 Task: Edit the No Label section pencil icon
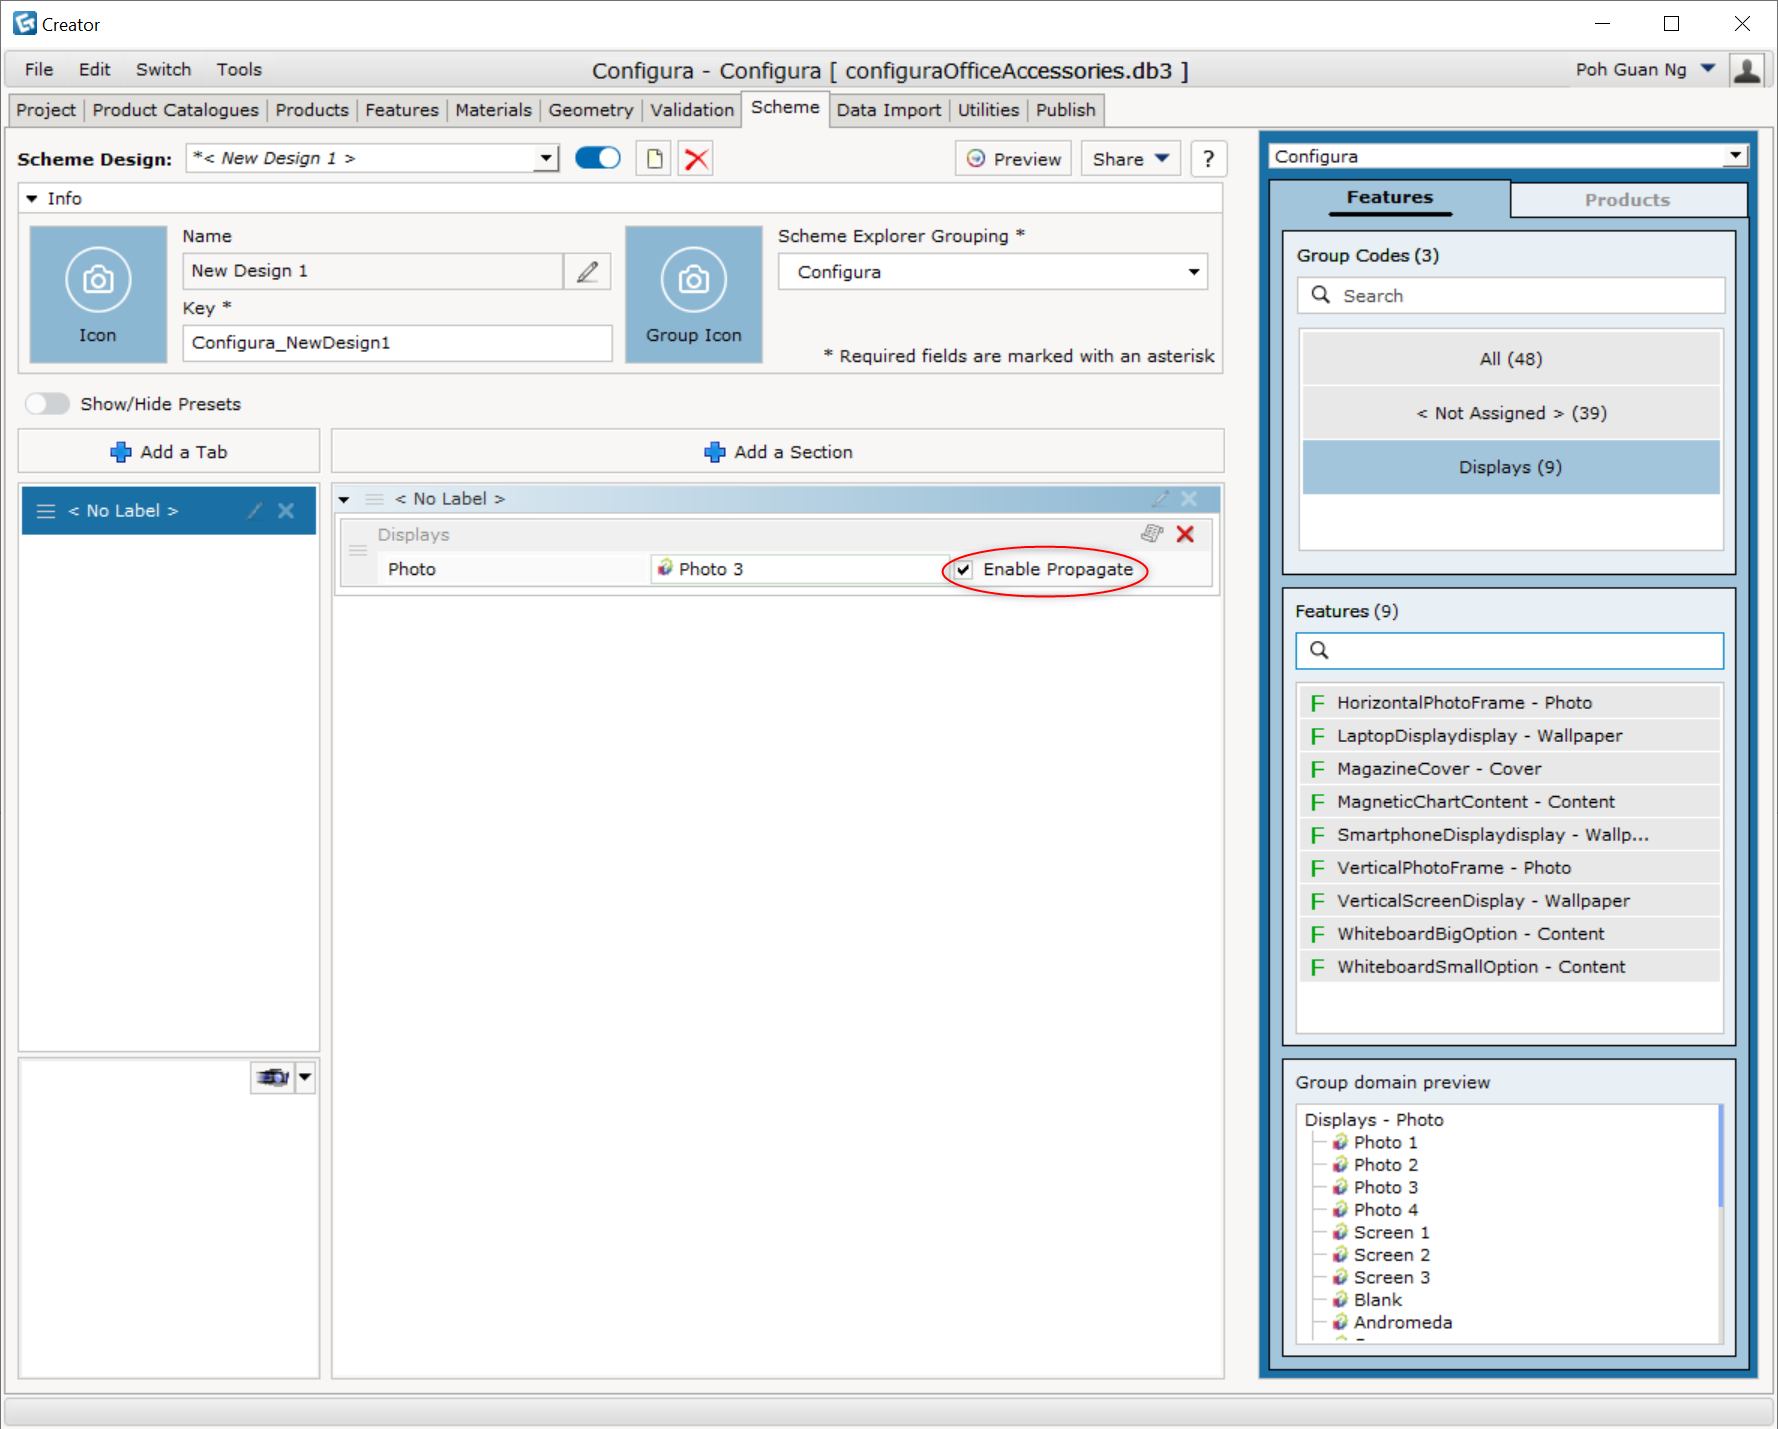coord(1160,498)
